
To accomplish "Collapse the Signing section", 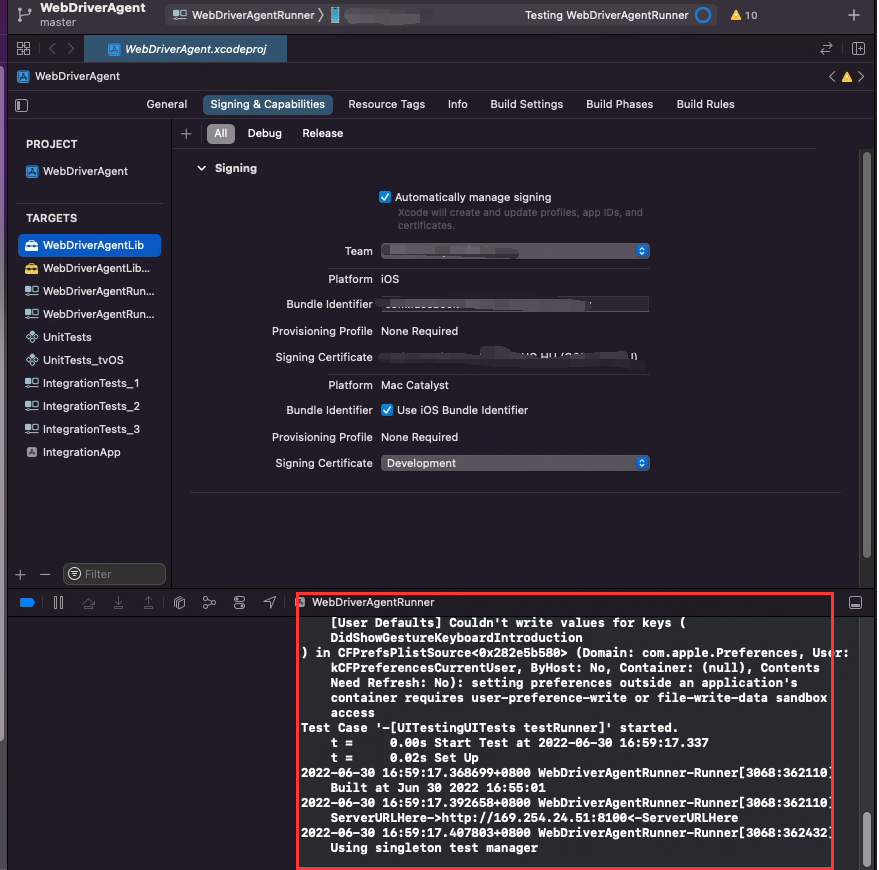I will point(201,169).
